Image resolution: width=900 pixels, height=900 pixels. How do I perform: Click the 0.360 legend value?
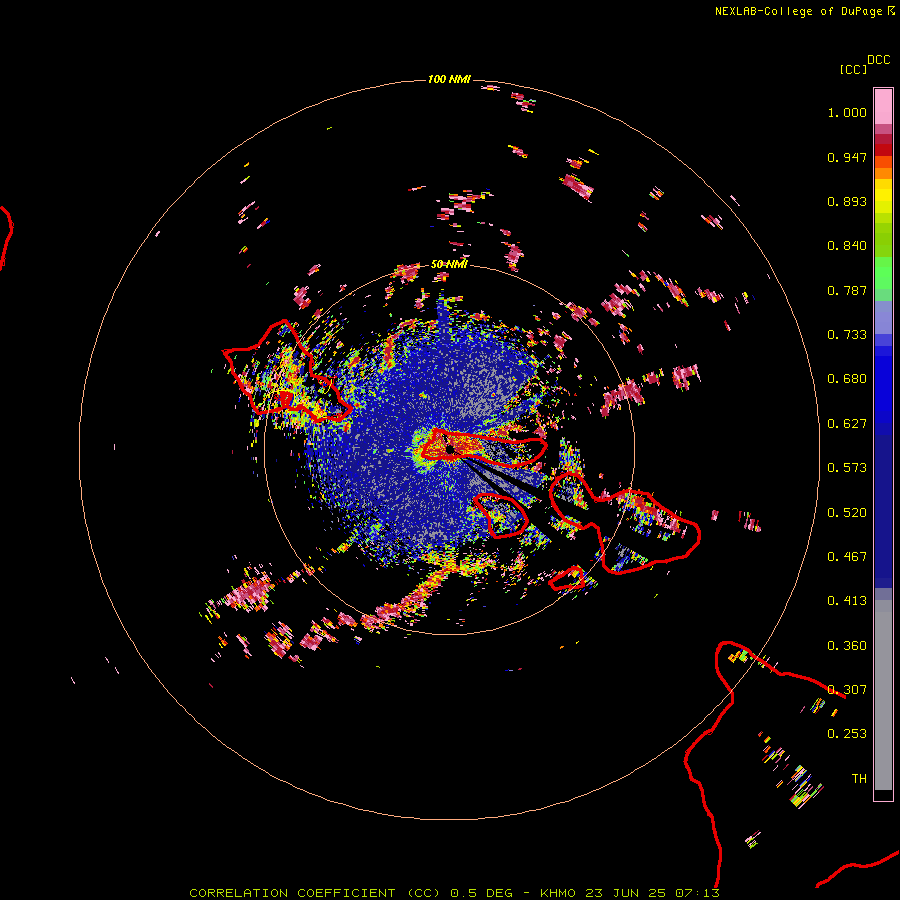tap(847, 646)
